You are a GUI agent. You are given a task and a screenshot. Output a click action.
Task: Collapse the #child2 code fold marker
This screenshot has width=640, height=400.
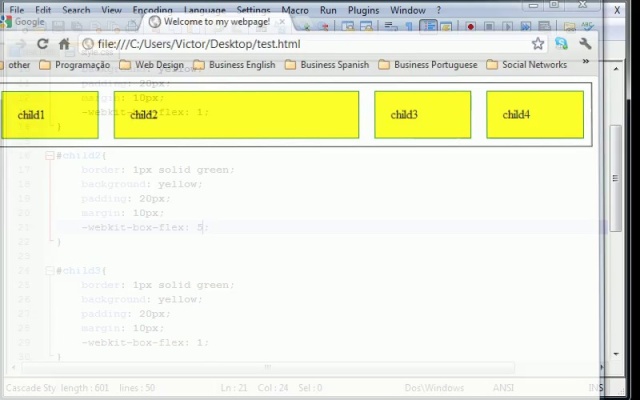50,156
